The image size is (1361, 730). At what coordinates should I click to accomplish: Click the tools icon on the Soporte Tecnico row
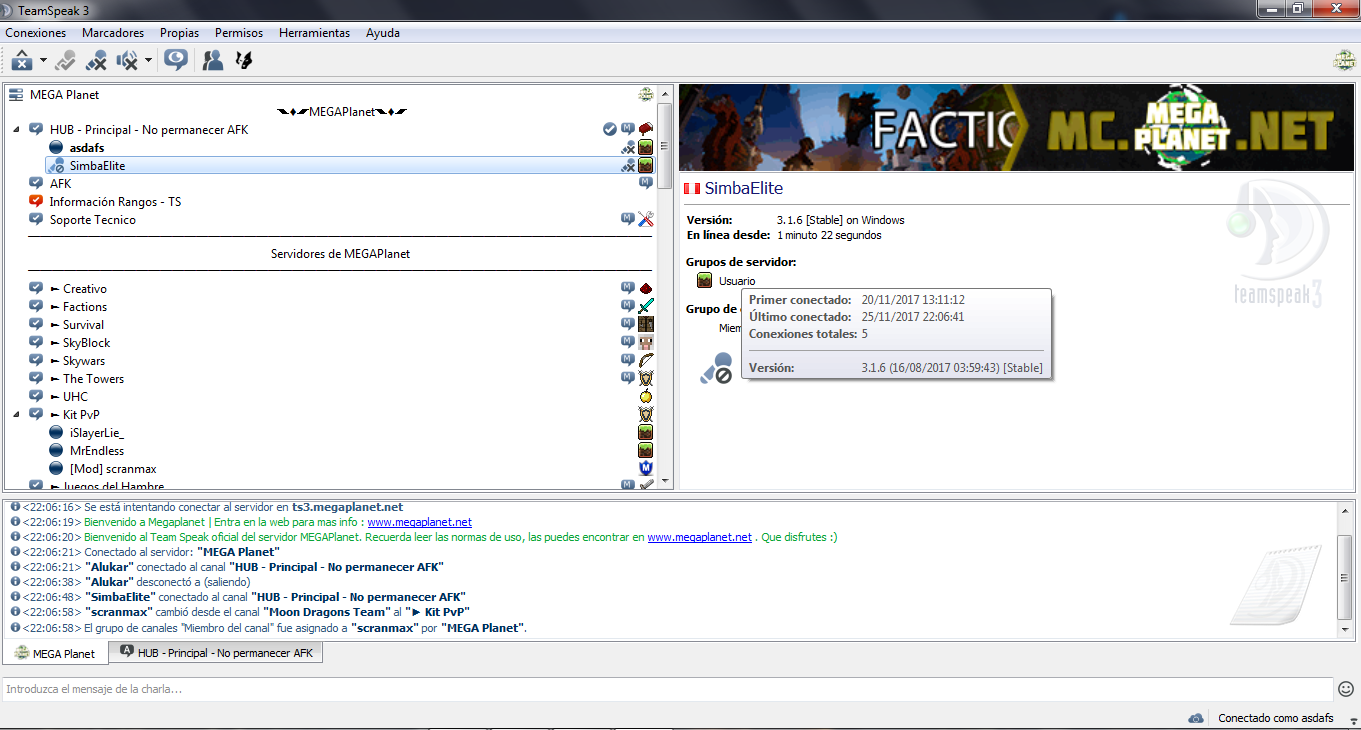(x=646, y=220)
